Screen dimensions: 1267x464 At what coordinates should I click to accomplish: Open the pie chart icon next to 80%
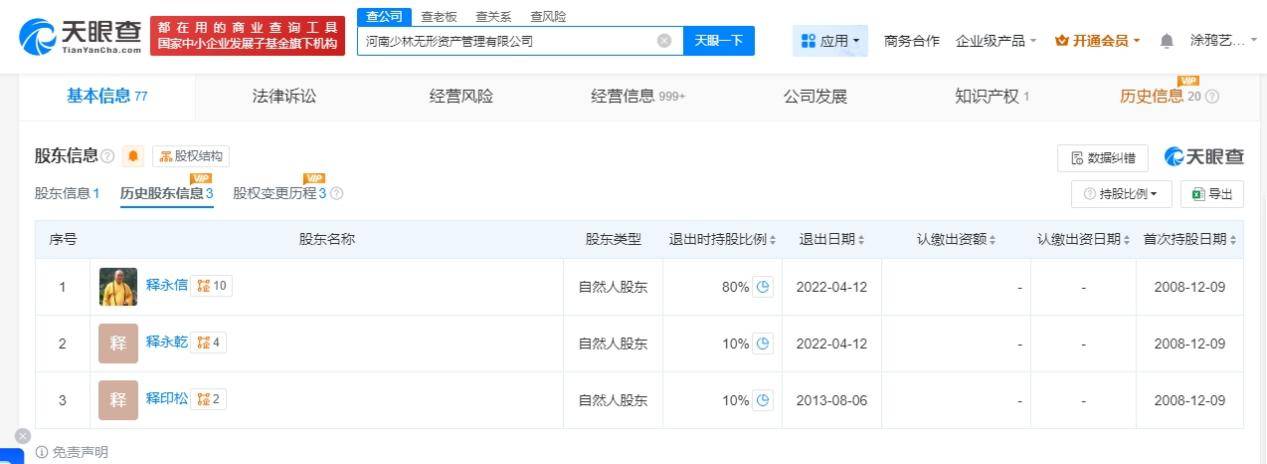click(763, 287)
